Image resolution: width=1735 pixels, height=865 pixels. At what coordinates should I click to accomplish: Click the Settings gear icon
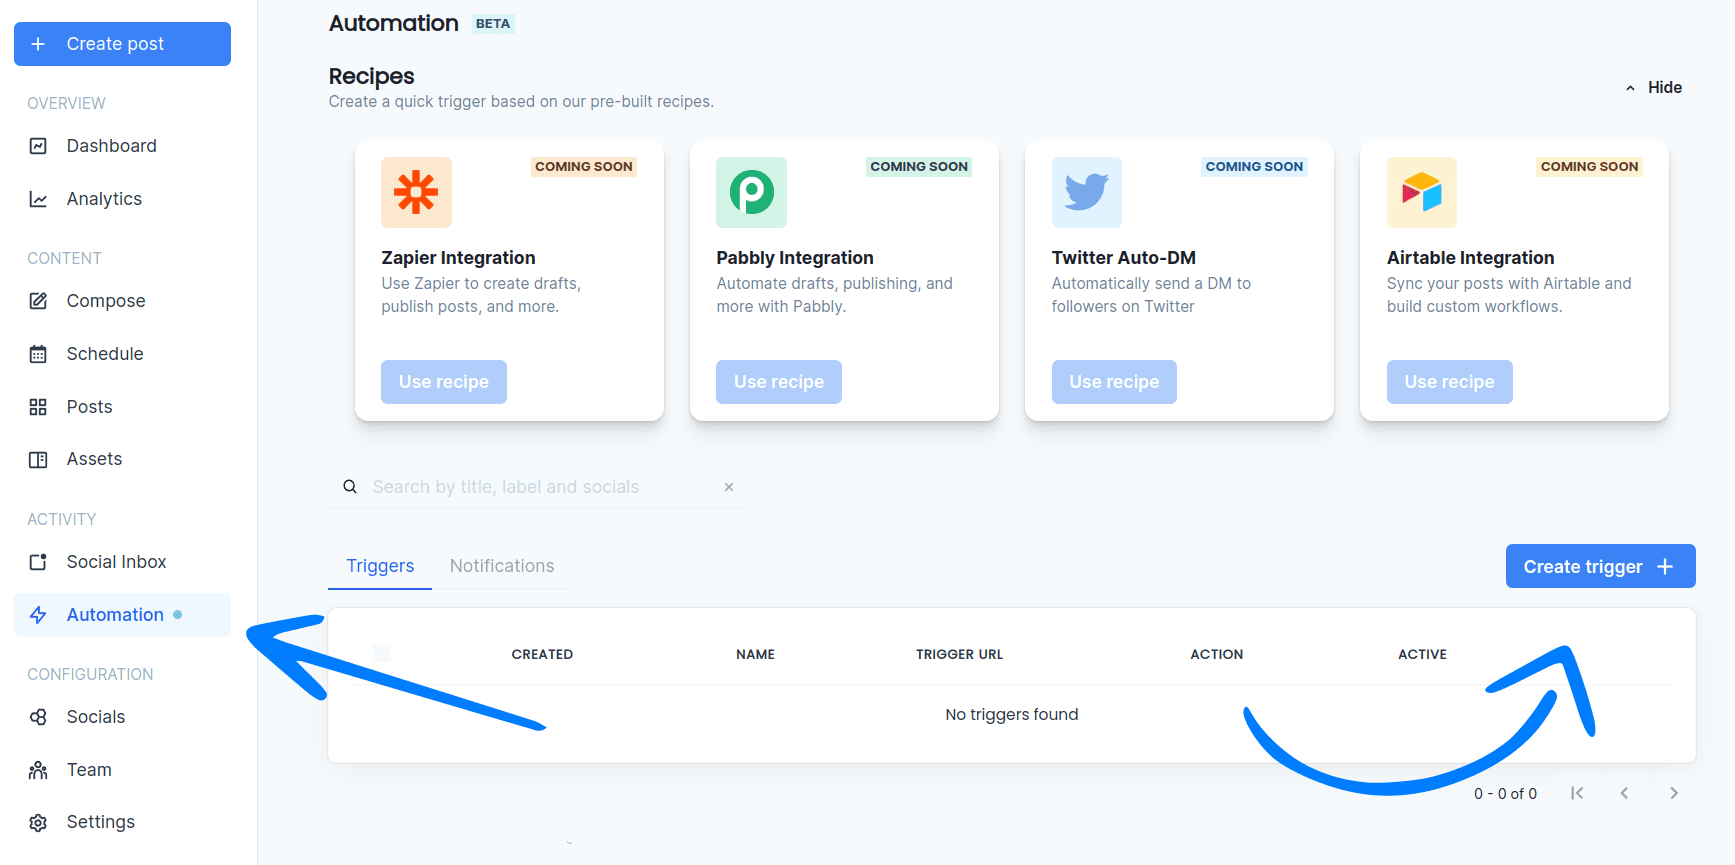point(38,823)
